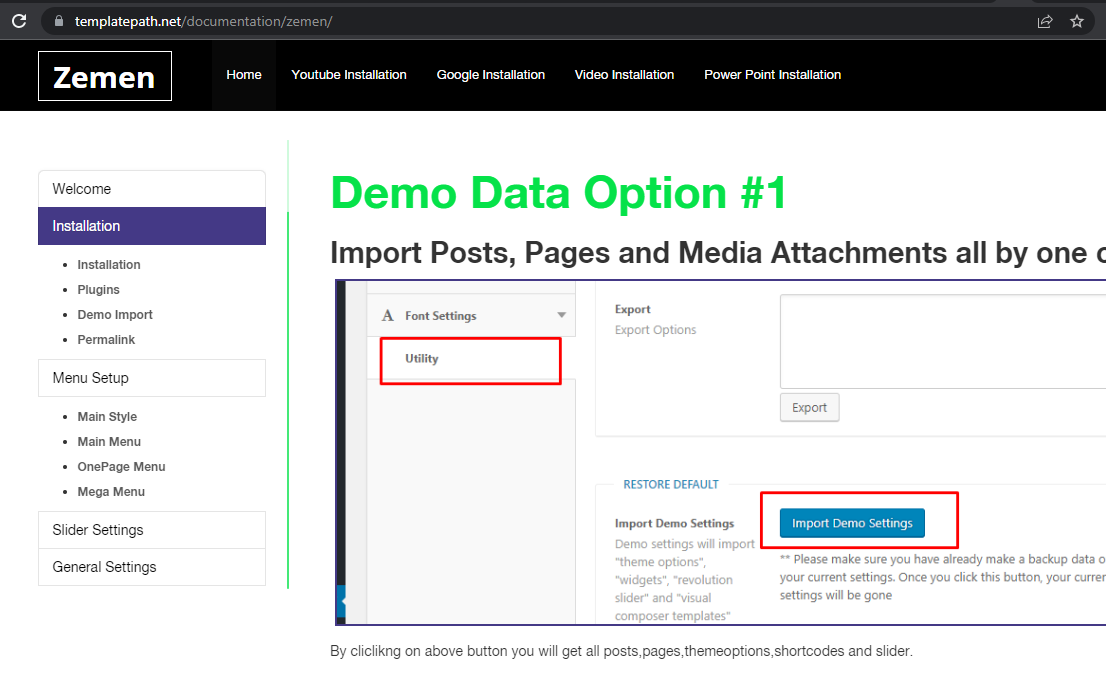Click inside the Export Options text area
The height and width of the screenshot is (681, 1106).
coord(942,342)
